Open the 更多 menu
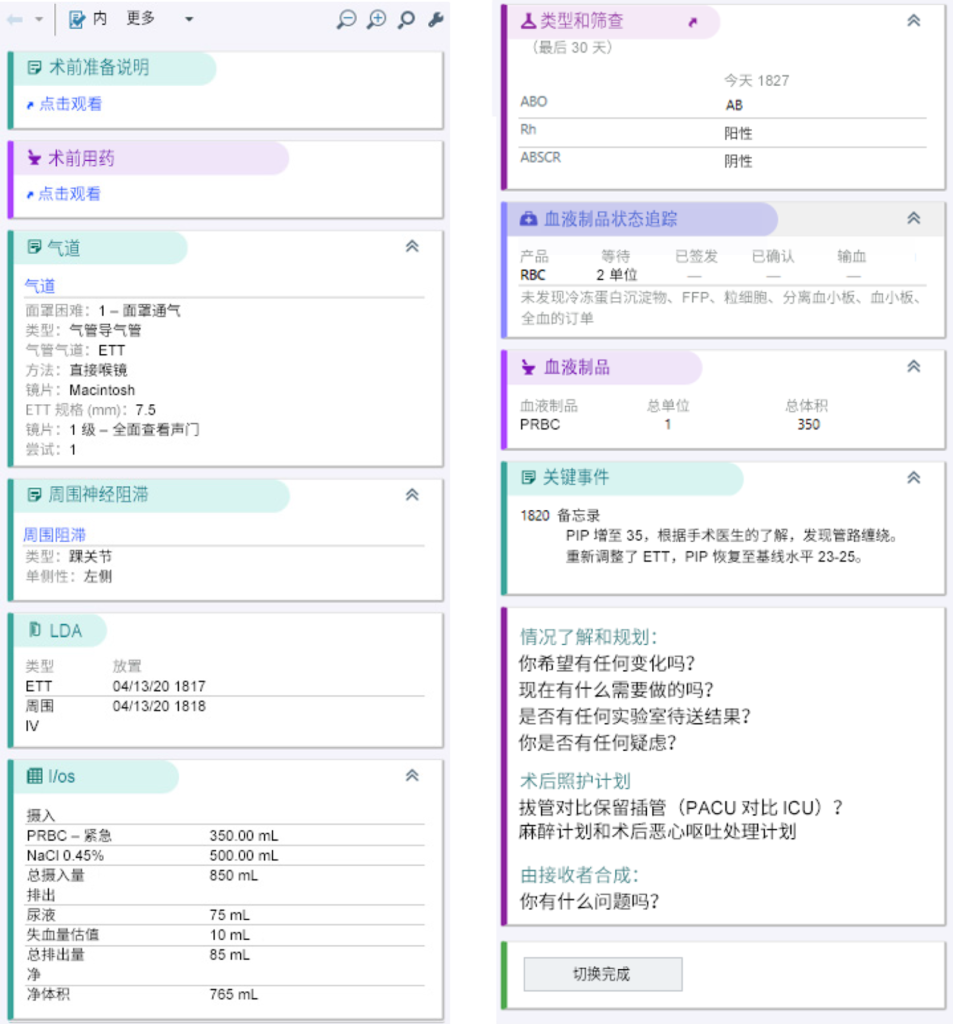The image size is (953, 1024). pos(140,19)
